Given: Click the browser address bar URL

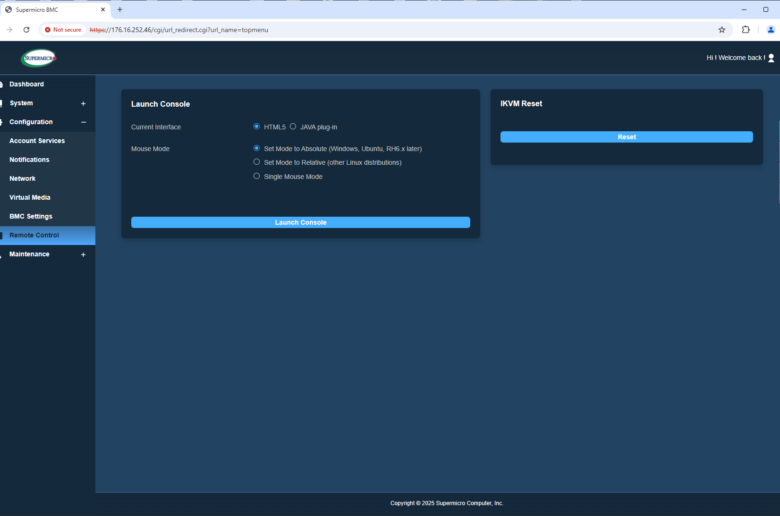Looking at the screenshot, I should (x=179, y=30).
